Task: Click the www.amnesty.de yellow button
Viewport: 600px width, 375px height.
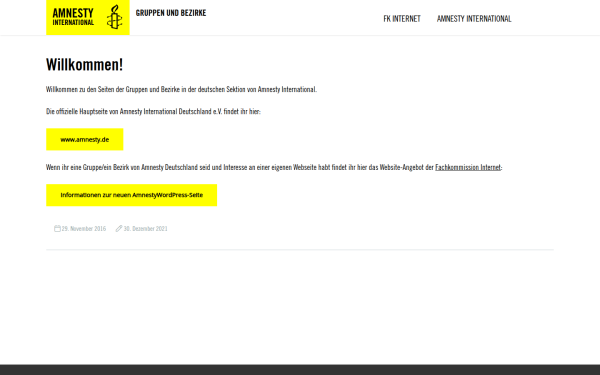Action: click(x=85, y=139)
